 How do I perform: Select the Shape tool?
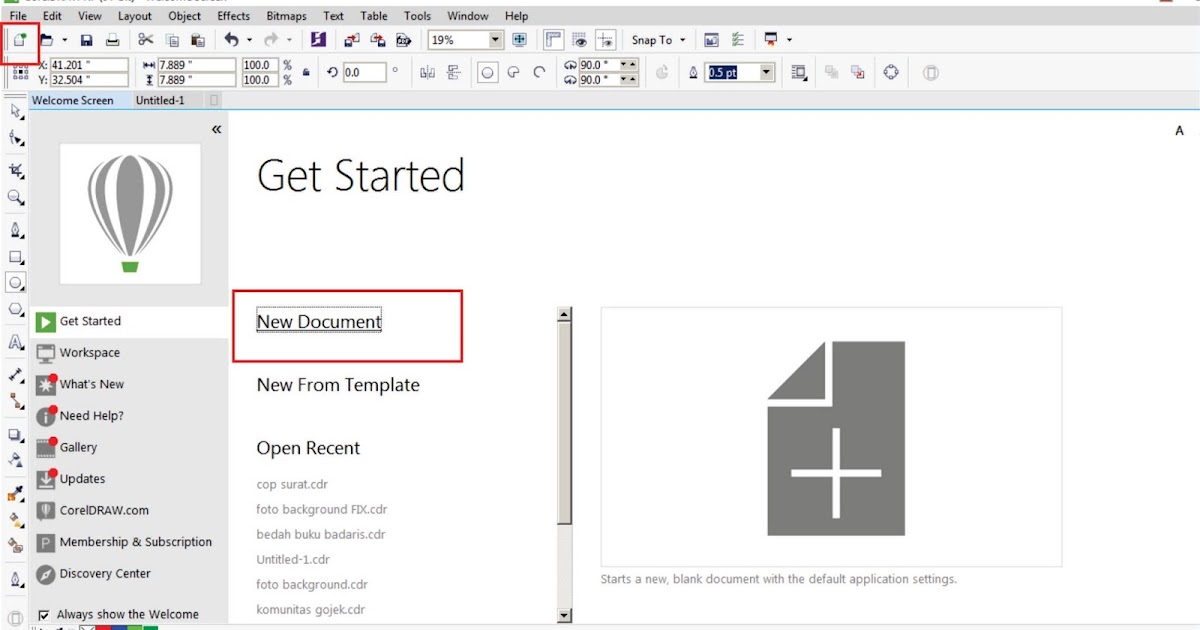point(15,140)
